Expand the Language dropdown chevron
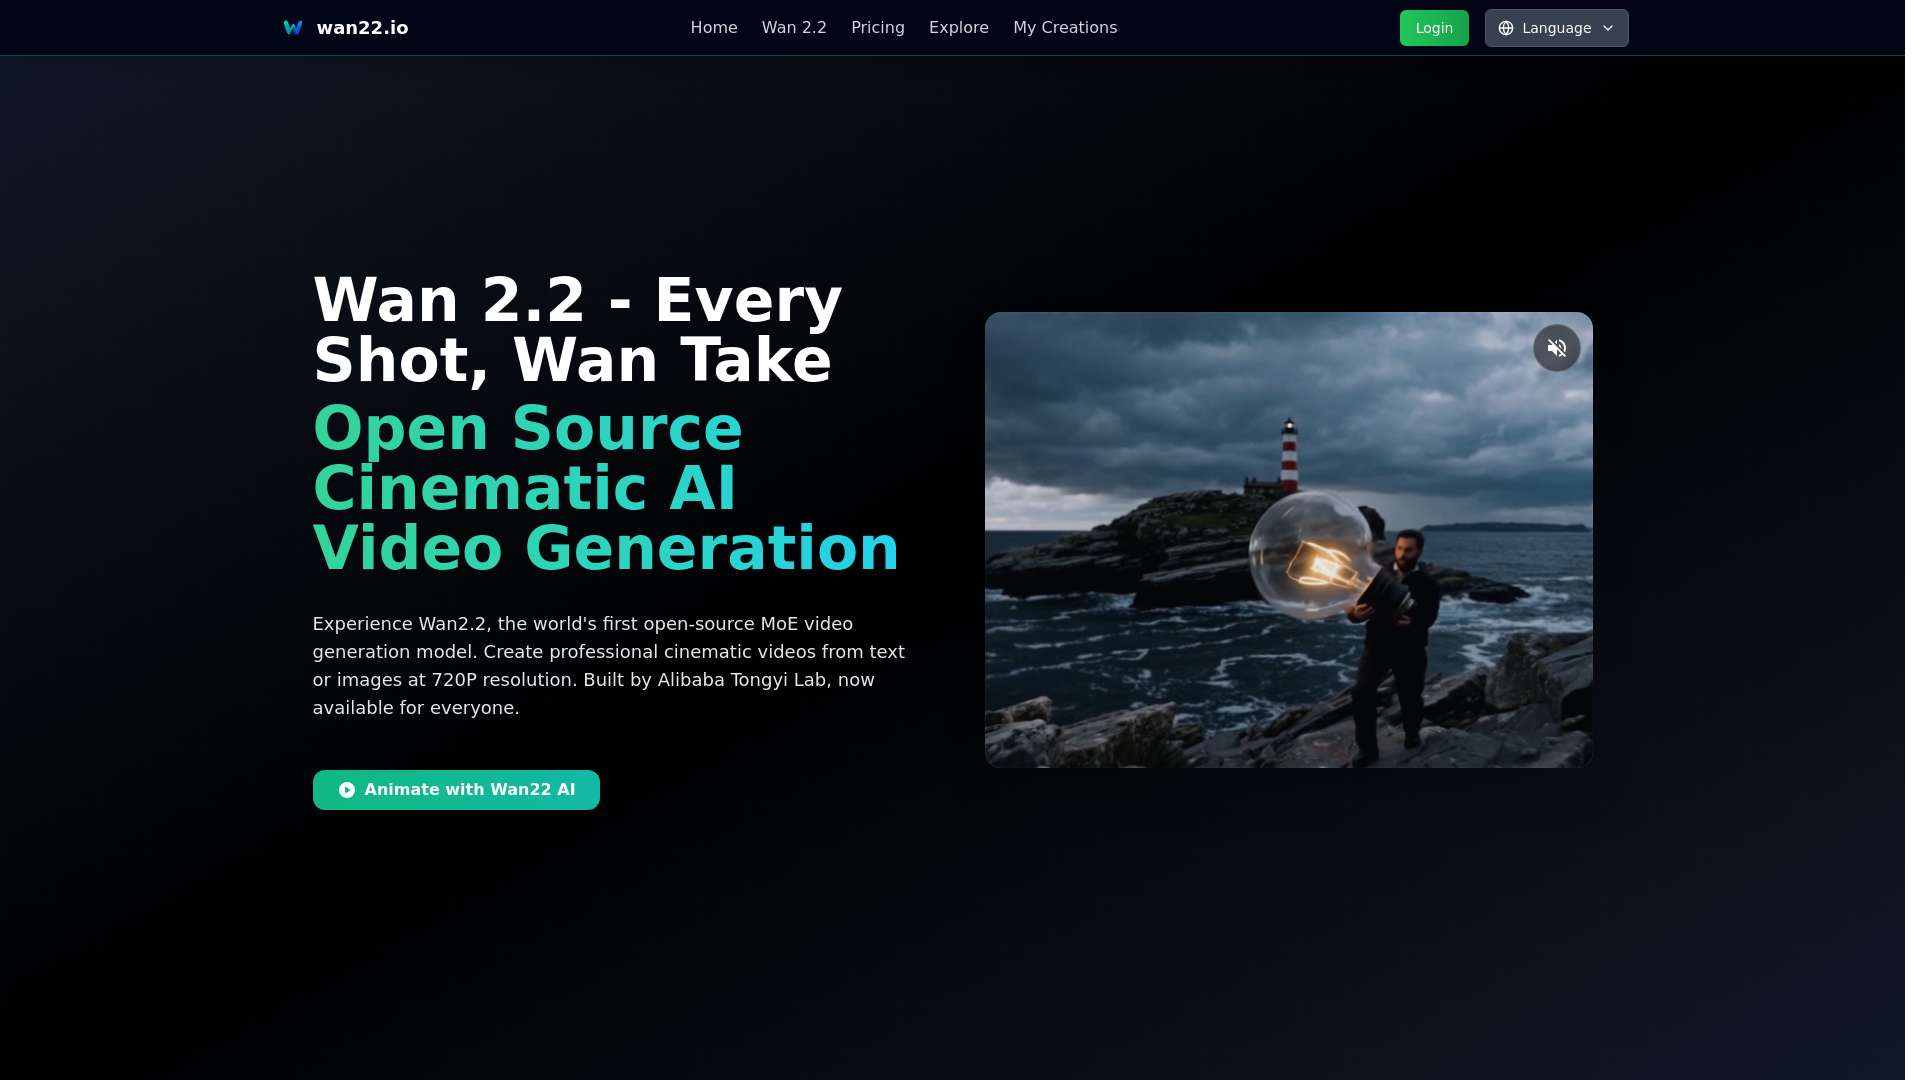 pyautogui.click(x=1608, y=28)
